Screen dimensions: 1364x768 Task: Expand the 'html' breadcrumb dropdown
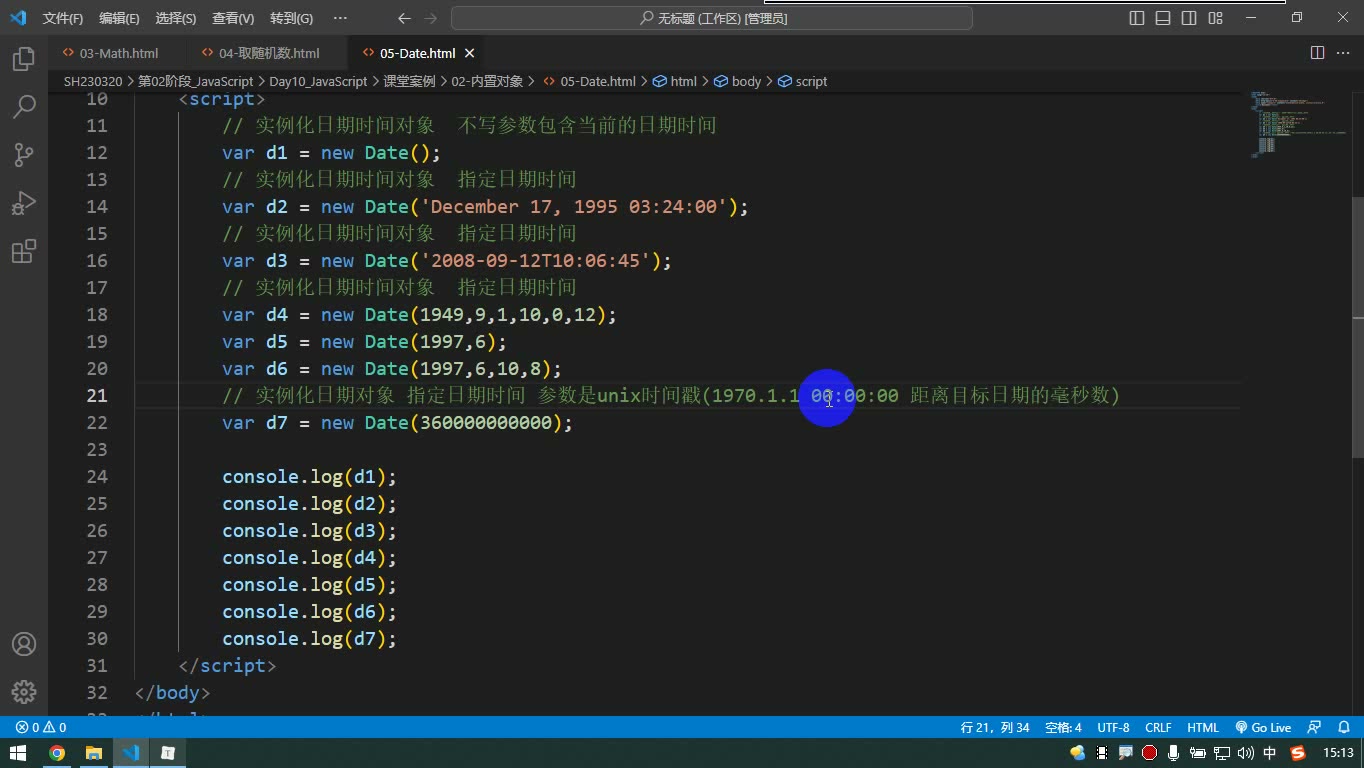674,81
